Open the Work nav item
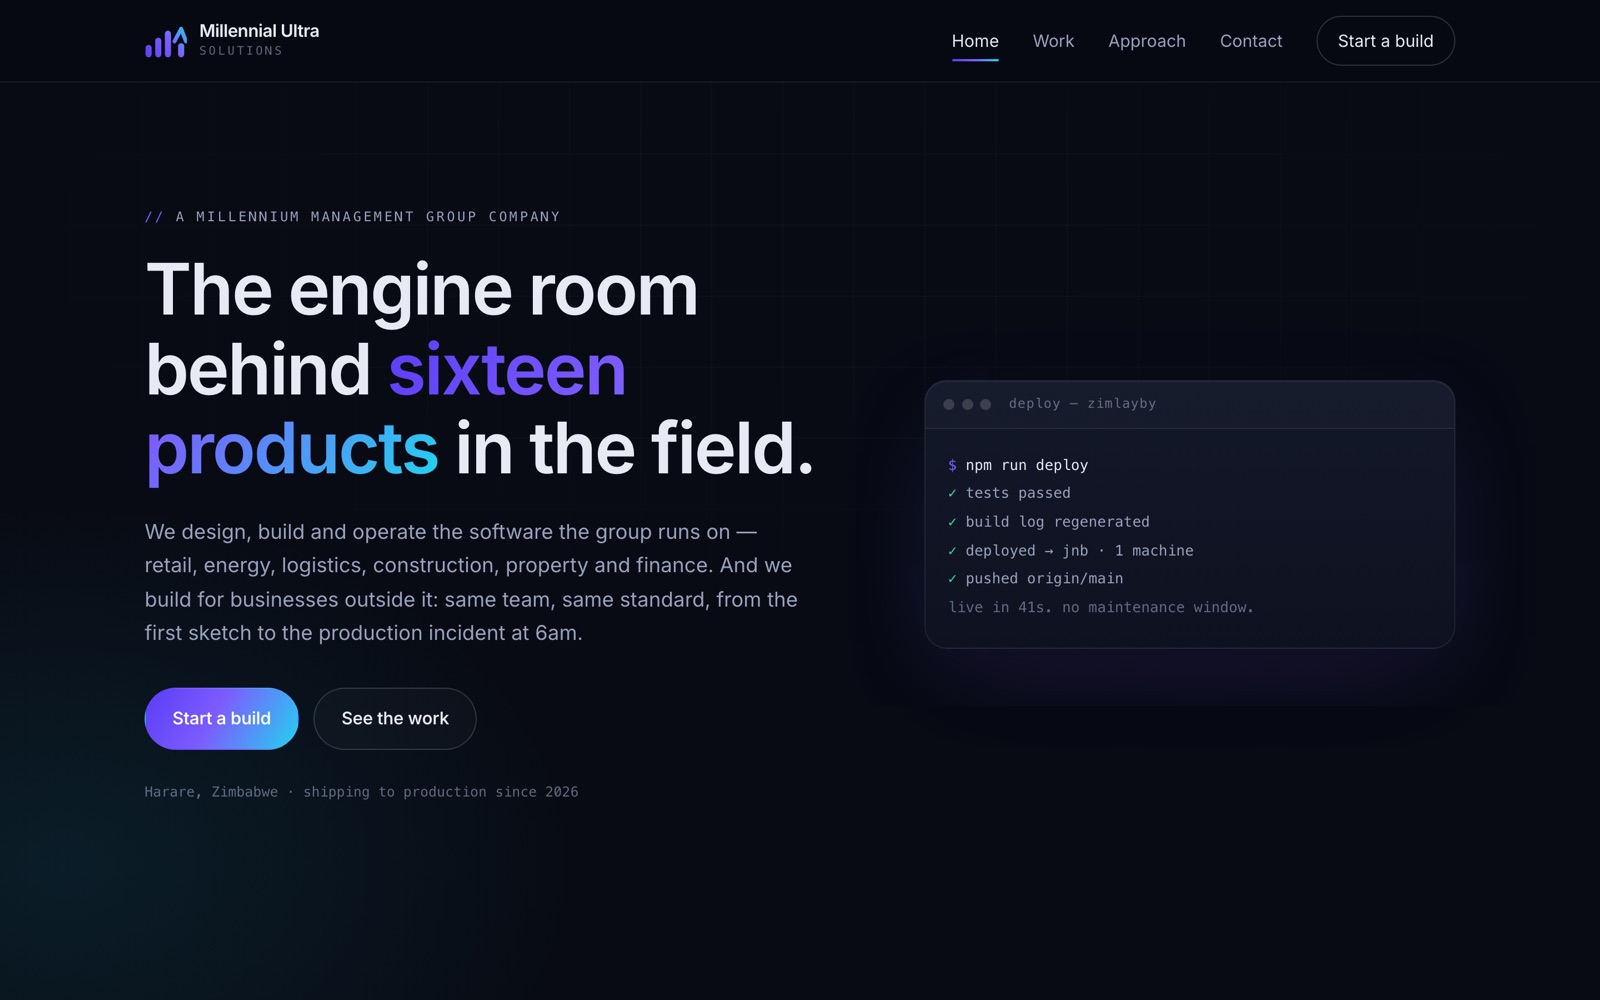The image size is (1600, 1000). click(1053, 41)
